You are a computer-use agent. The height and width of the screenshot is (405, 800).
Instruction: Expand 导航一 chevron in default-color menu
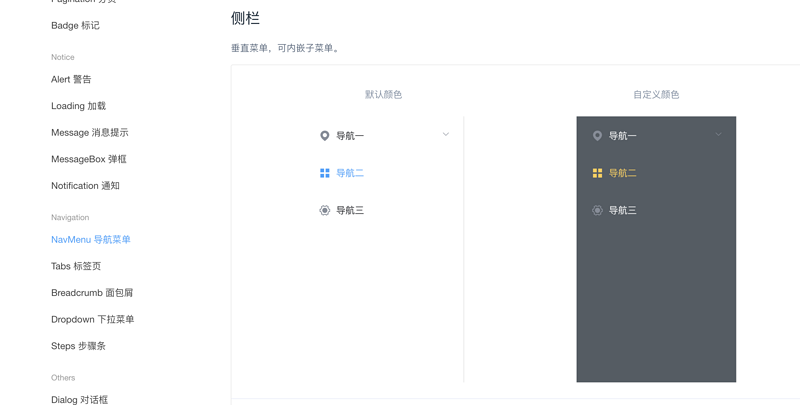coord(445,135)
